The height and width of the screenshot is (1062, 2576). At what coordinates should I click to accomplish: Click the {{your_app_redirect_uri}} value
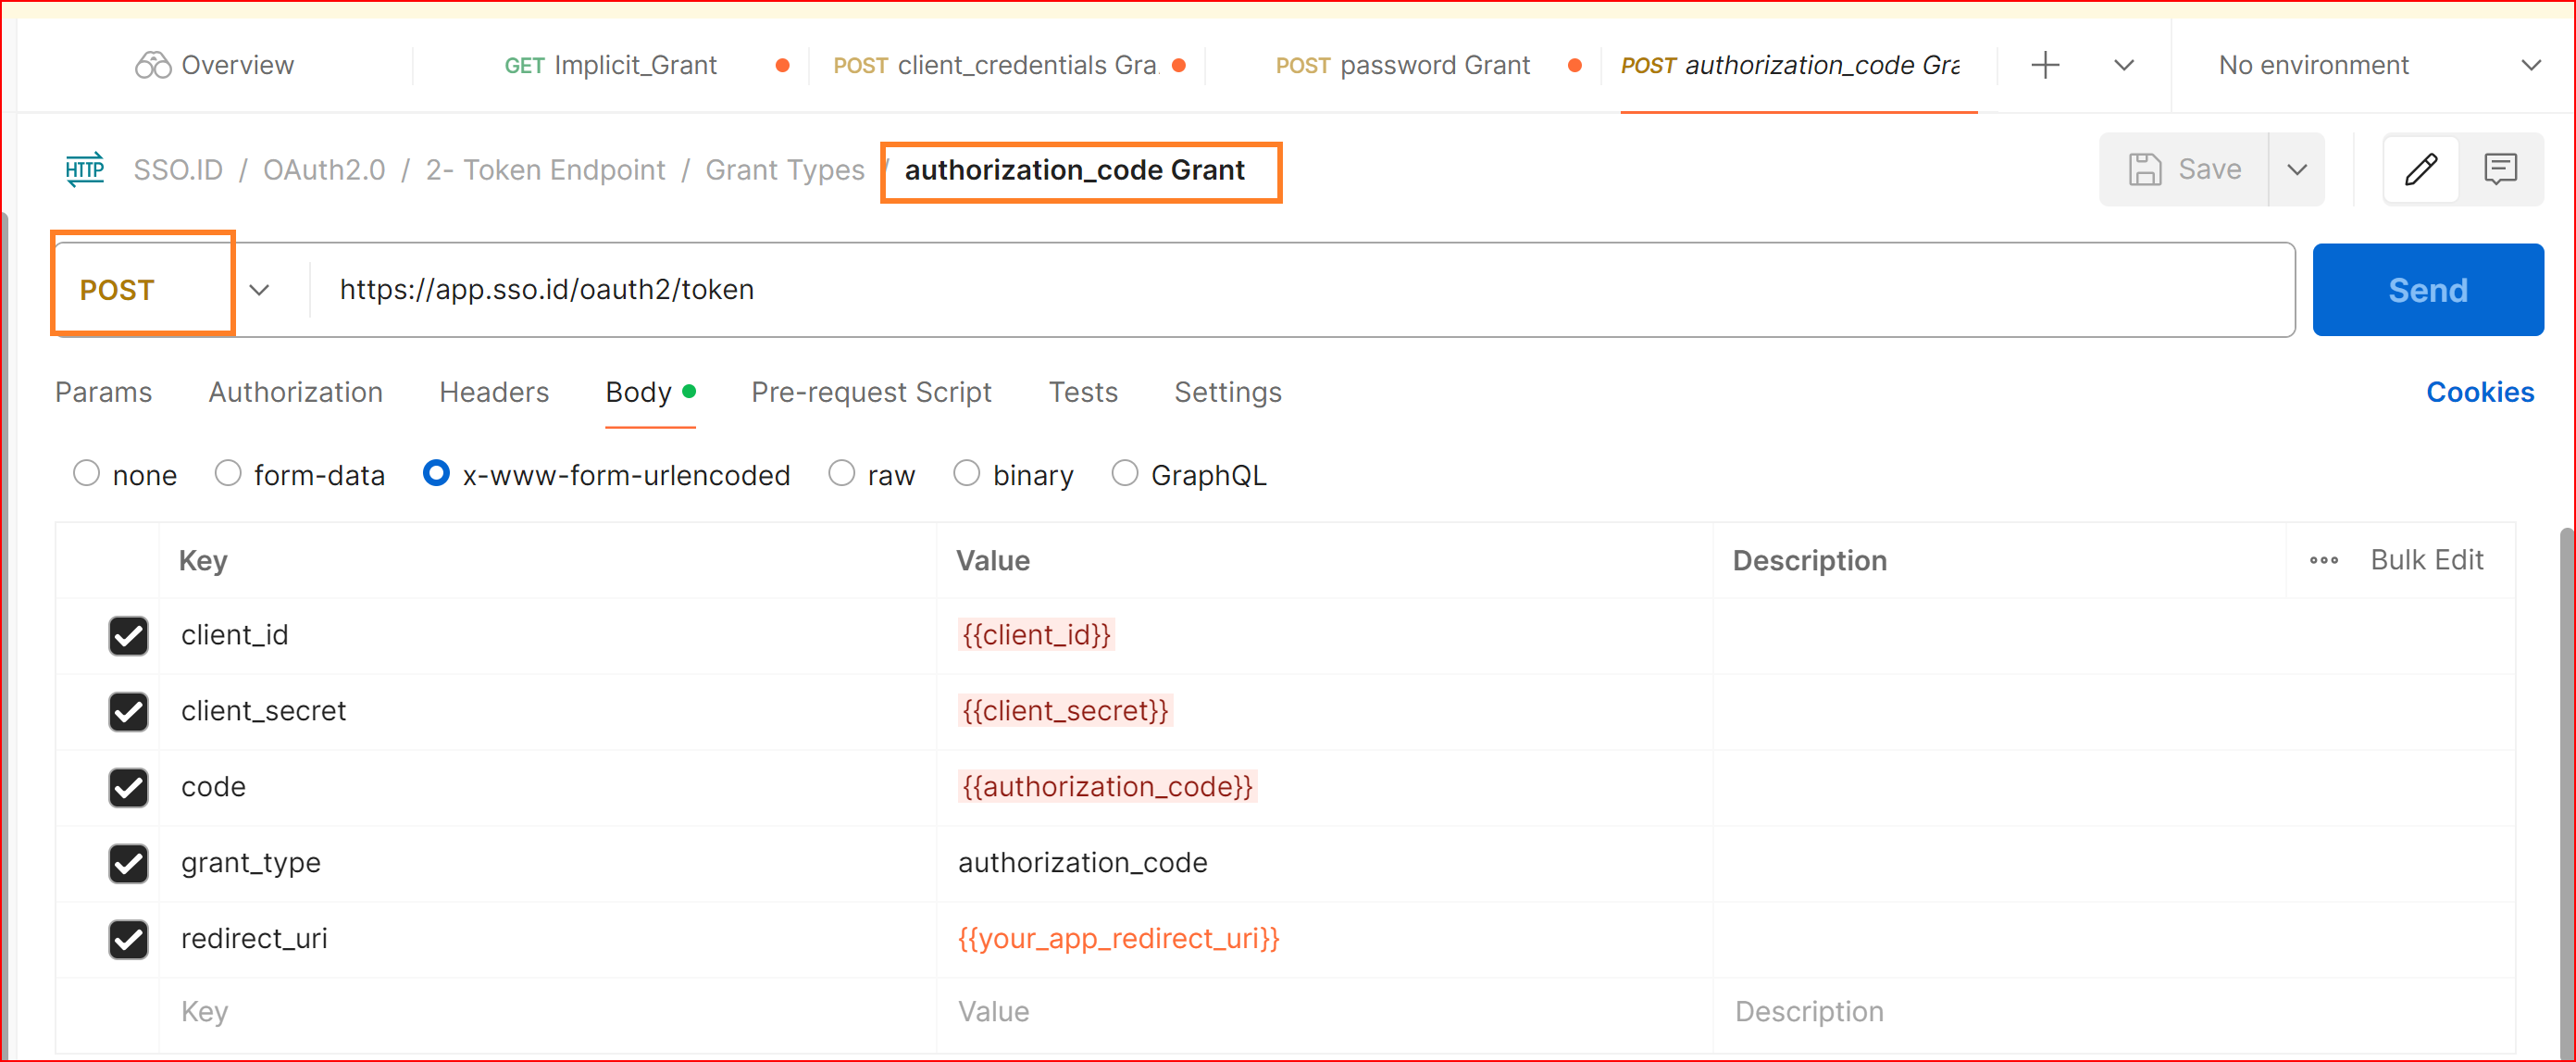[1324, 940]
